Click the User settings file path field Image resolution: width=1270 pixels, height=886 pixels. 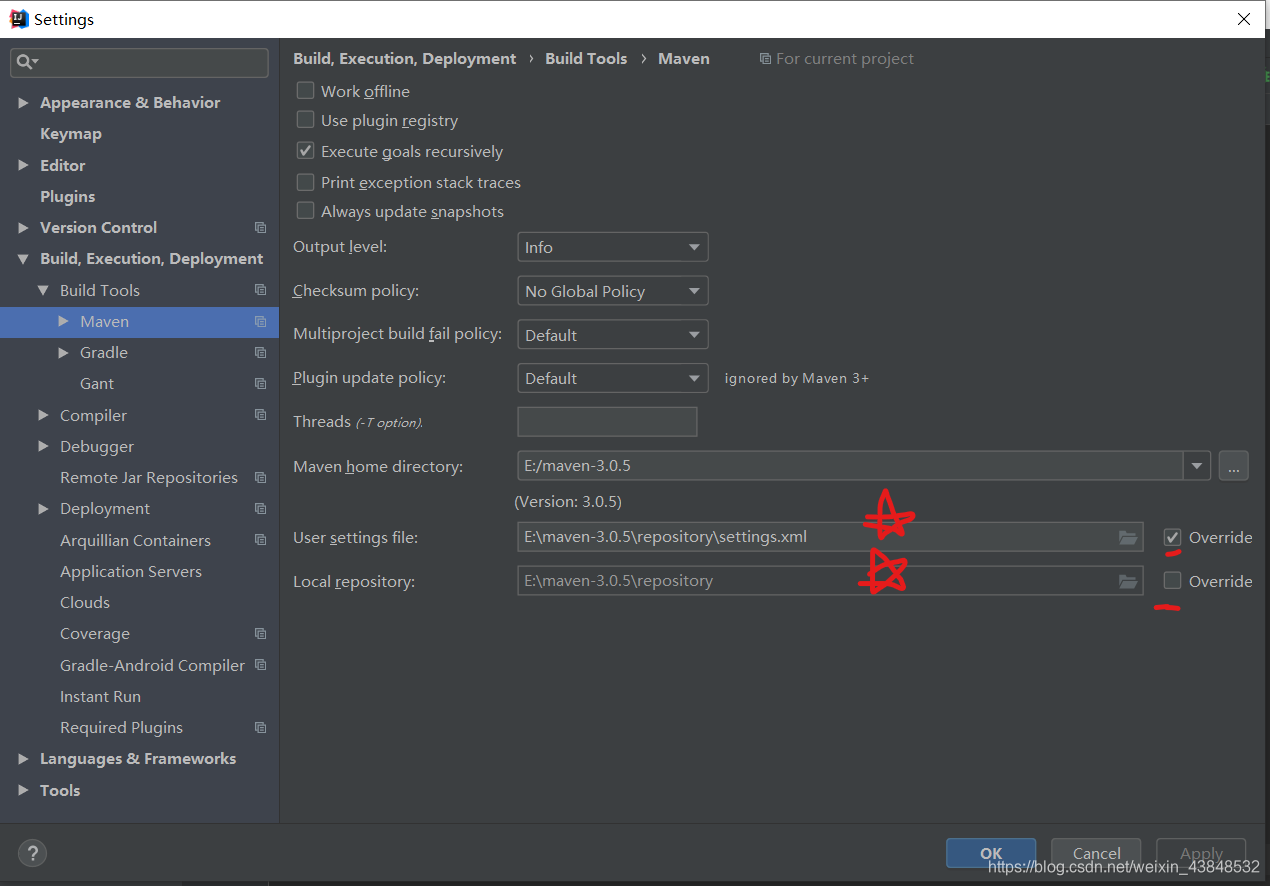tap(830, 538)
